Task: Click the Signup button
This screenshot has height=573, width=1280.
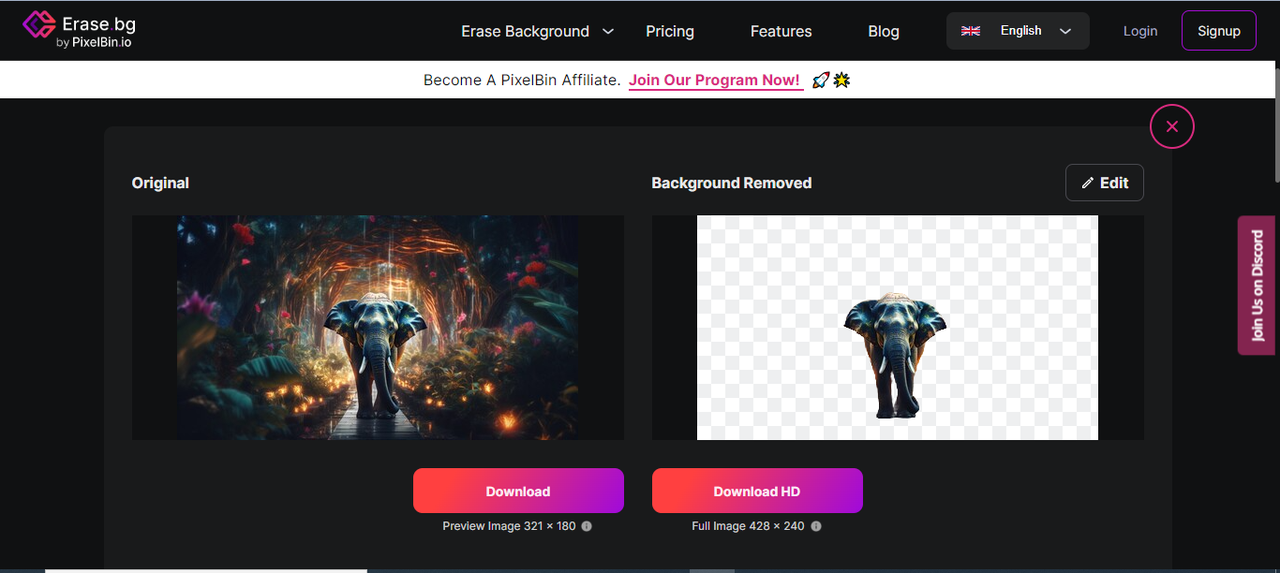Action: (x=1219, y=31)
